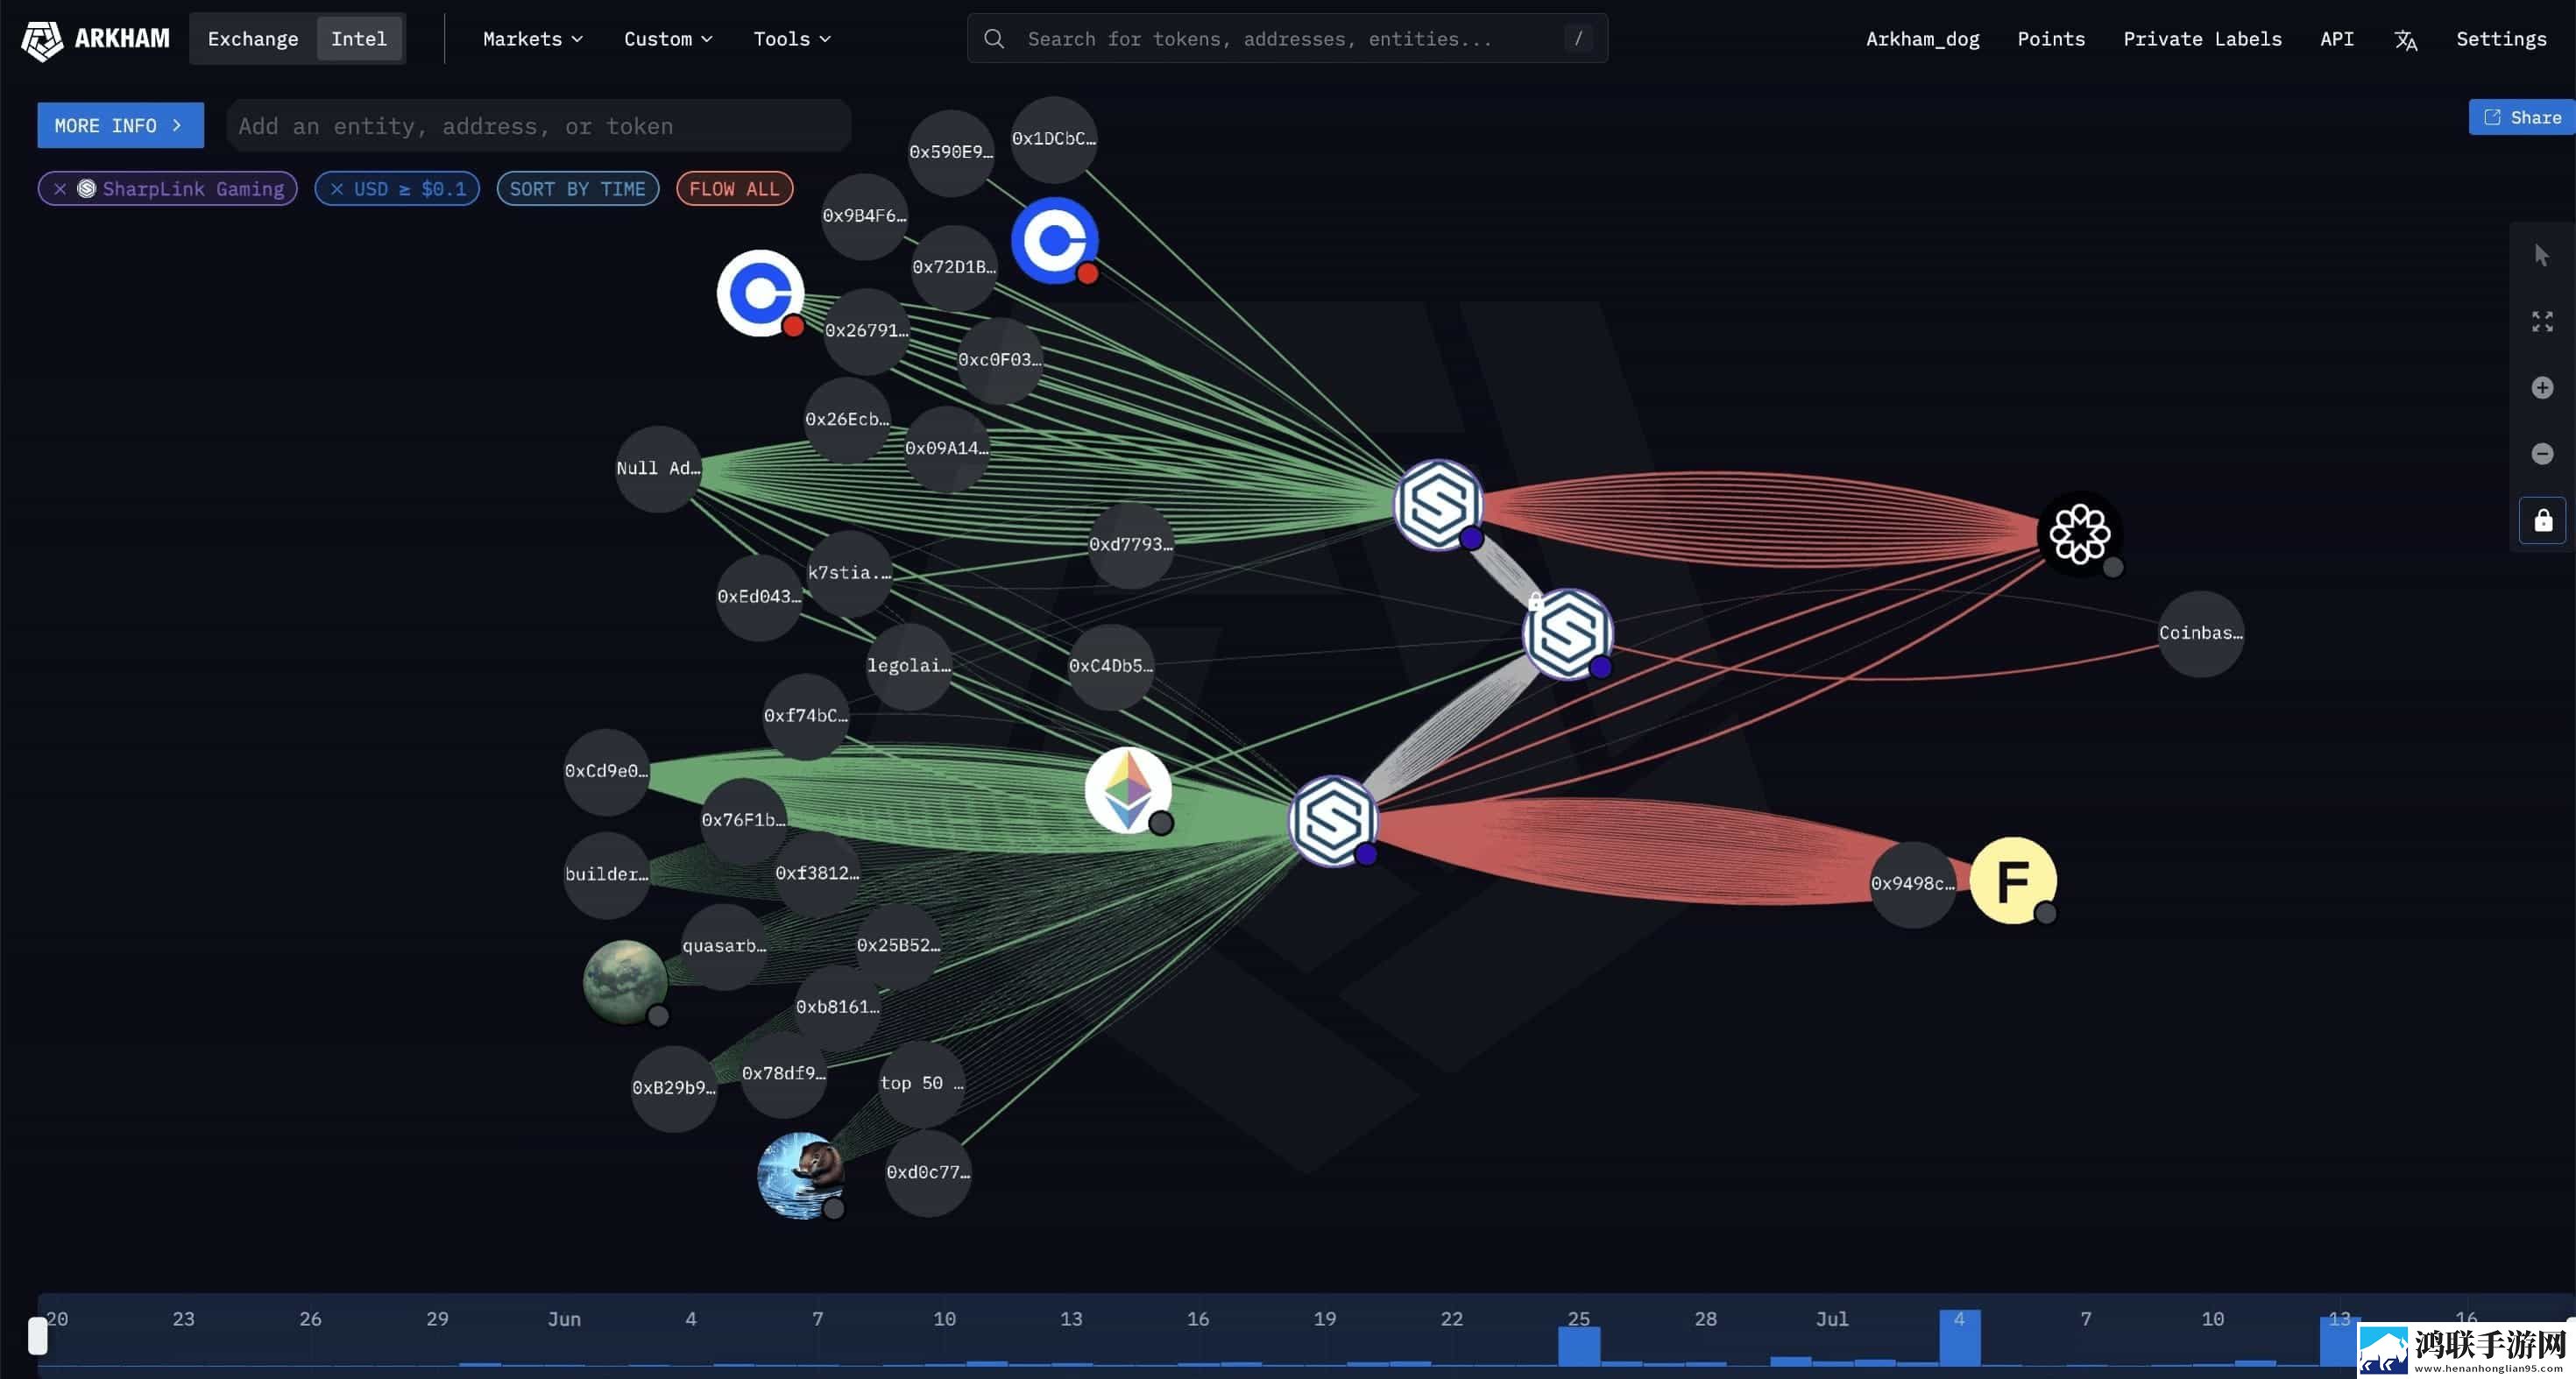Select the 0xd0c77 node
Screen dimensions: 2576x1379
click(x=928, y=1173)
